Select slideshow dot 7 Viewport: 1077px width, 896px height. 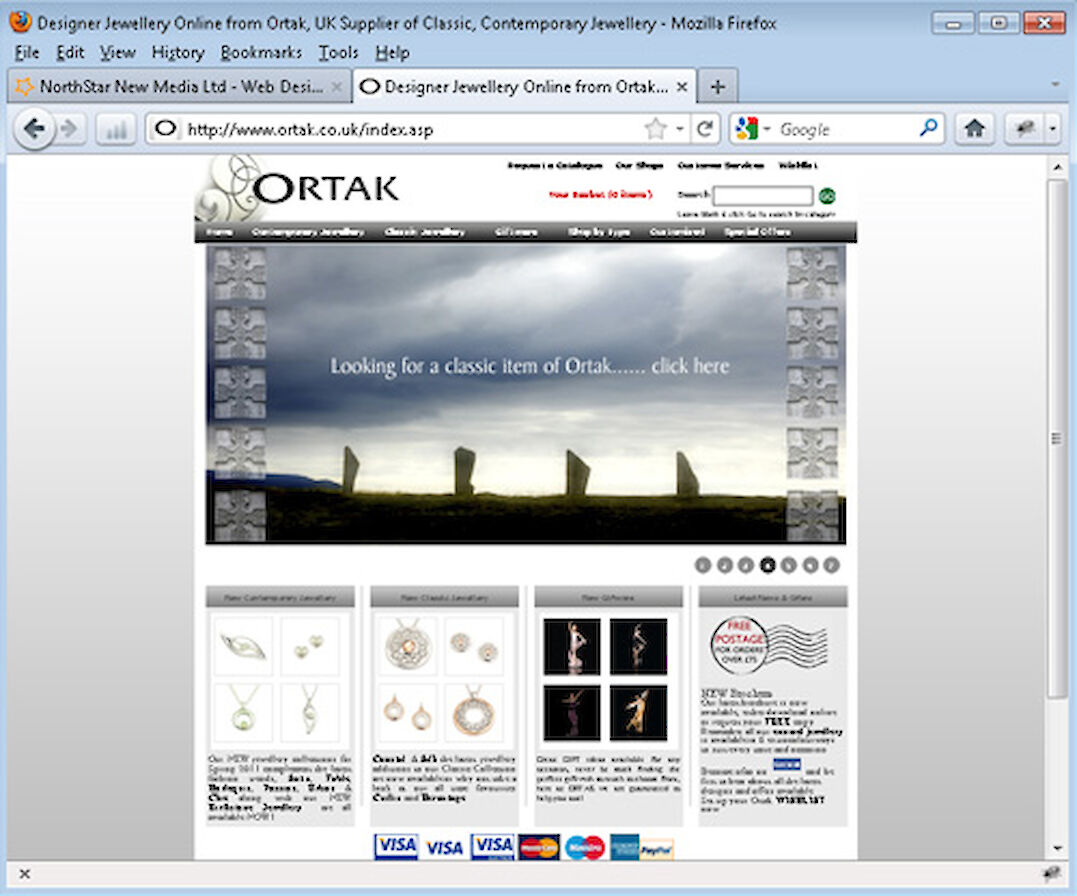831,565
